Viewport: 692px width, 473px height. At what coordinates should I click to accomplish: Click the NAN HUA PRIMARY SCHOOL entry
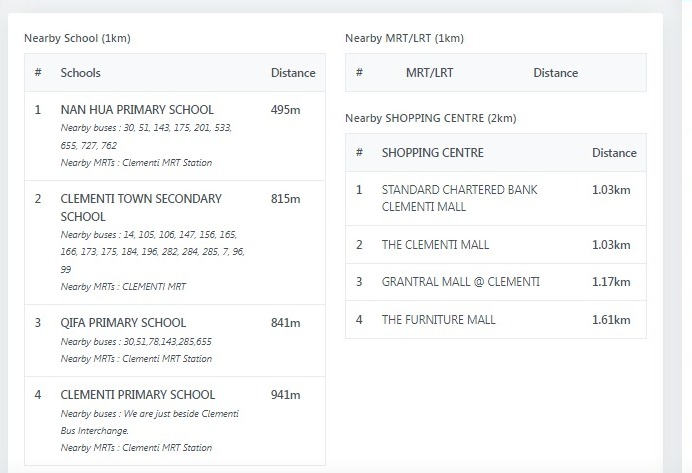click(x=137, y=110)
